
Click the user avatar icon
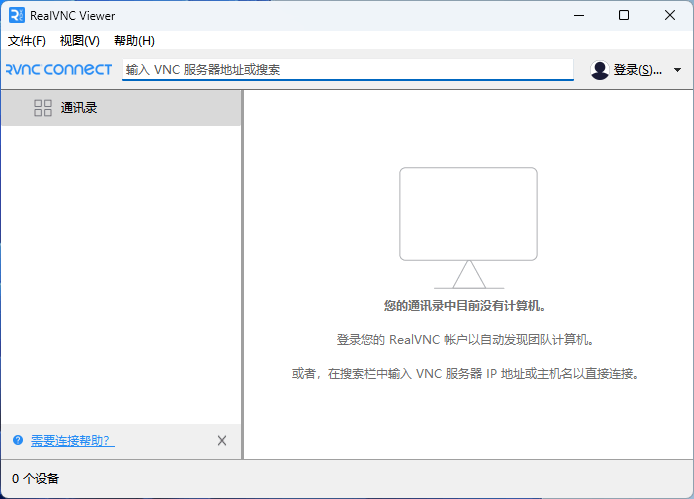[x=600, y=70]
